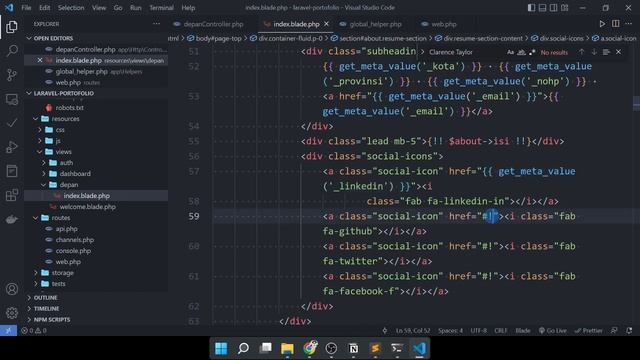Close the find widget
640x360 pixels.
click(x=618, y=52)
